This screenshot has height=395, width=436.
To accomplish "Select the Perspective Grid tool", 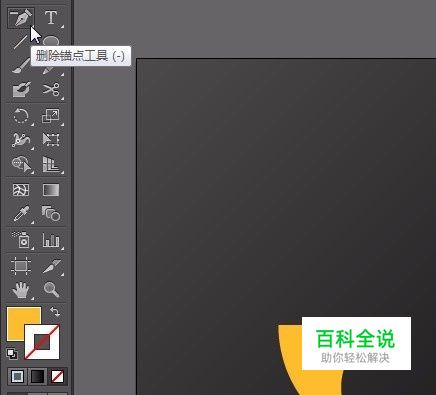I will 51,164.
